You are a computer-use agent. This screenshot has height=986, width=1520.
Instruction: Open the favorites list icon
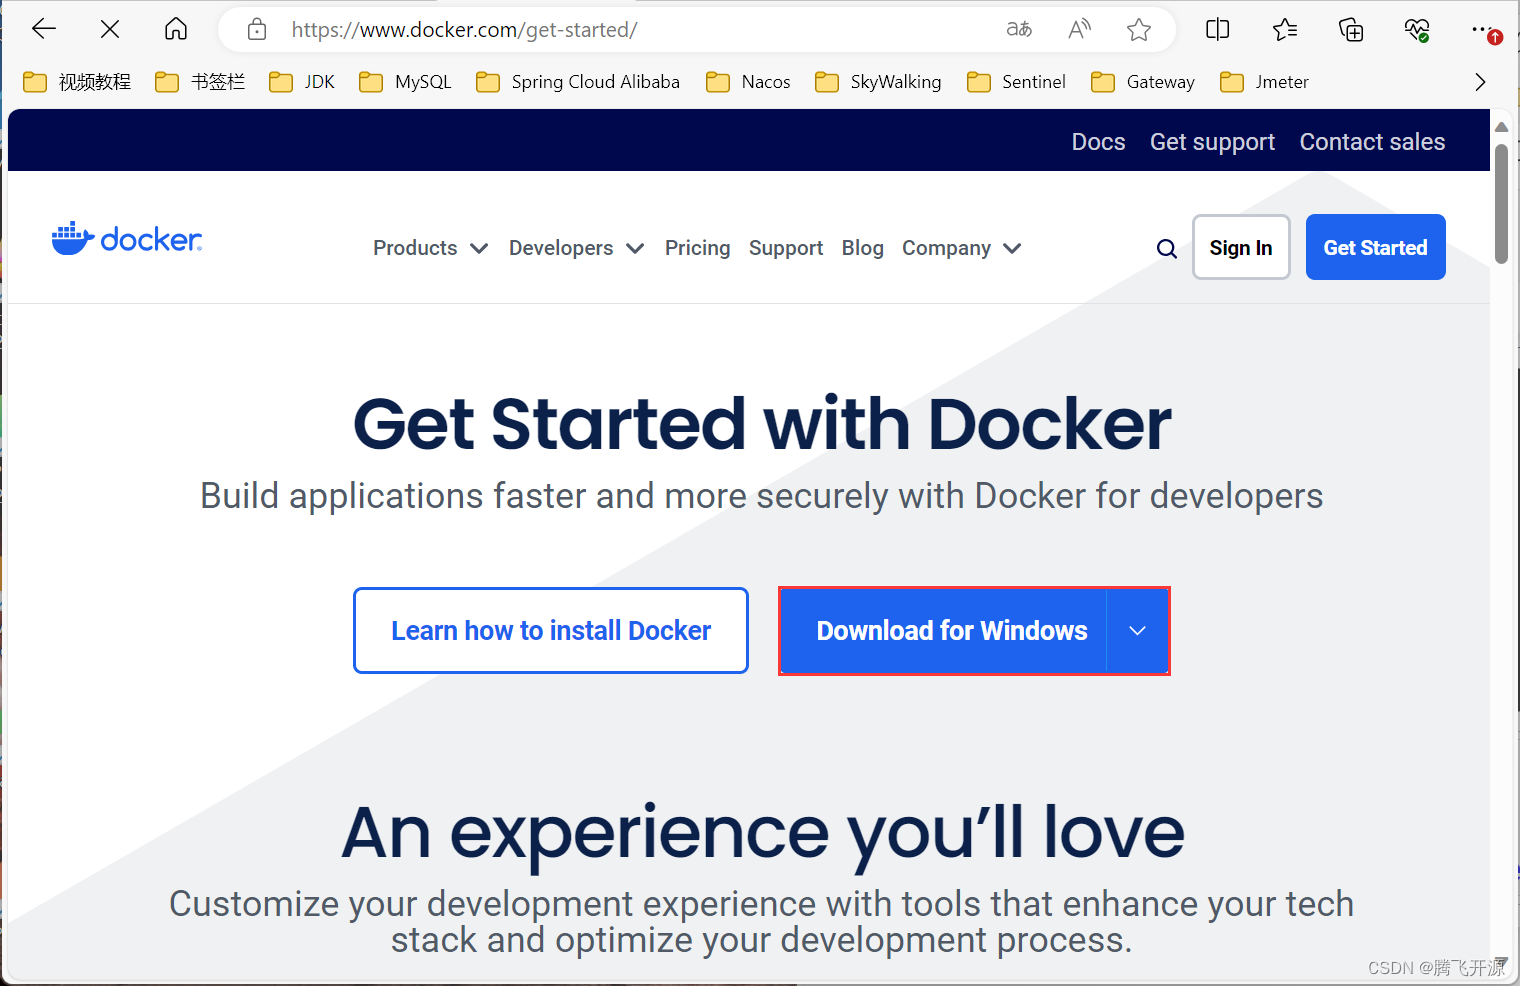pyautogui.click(x=1285, y=30)
